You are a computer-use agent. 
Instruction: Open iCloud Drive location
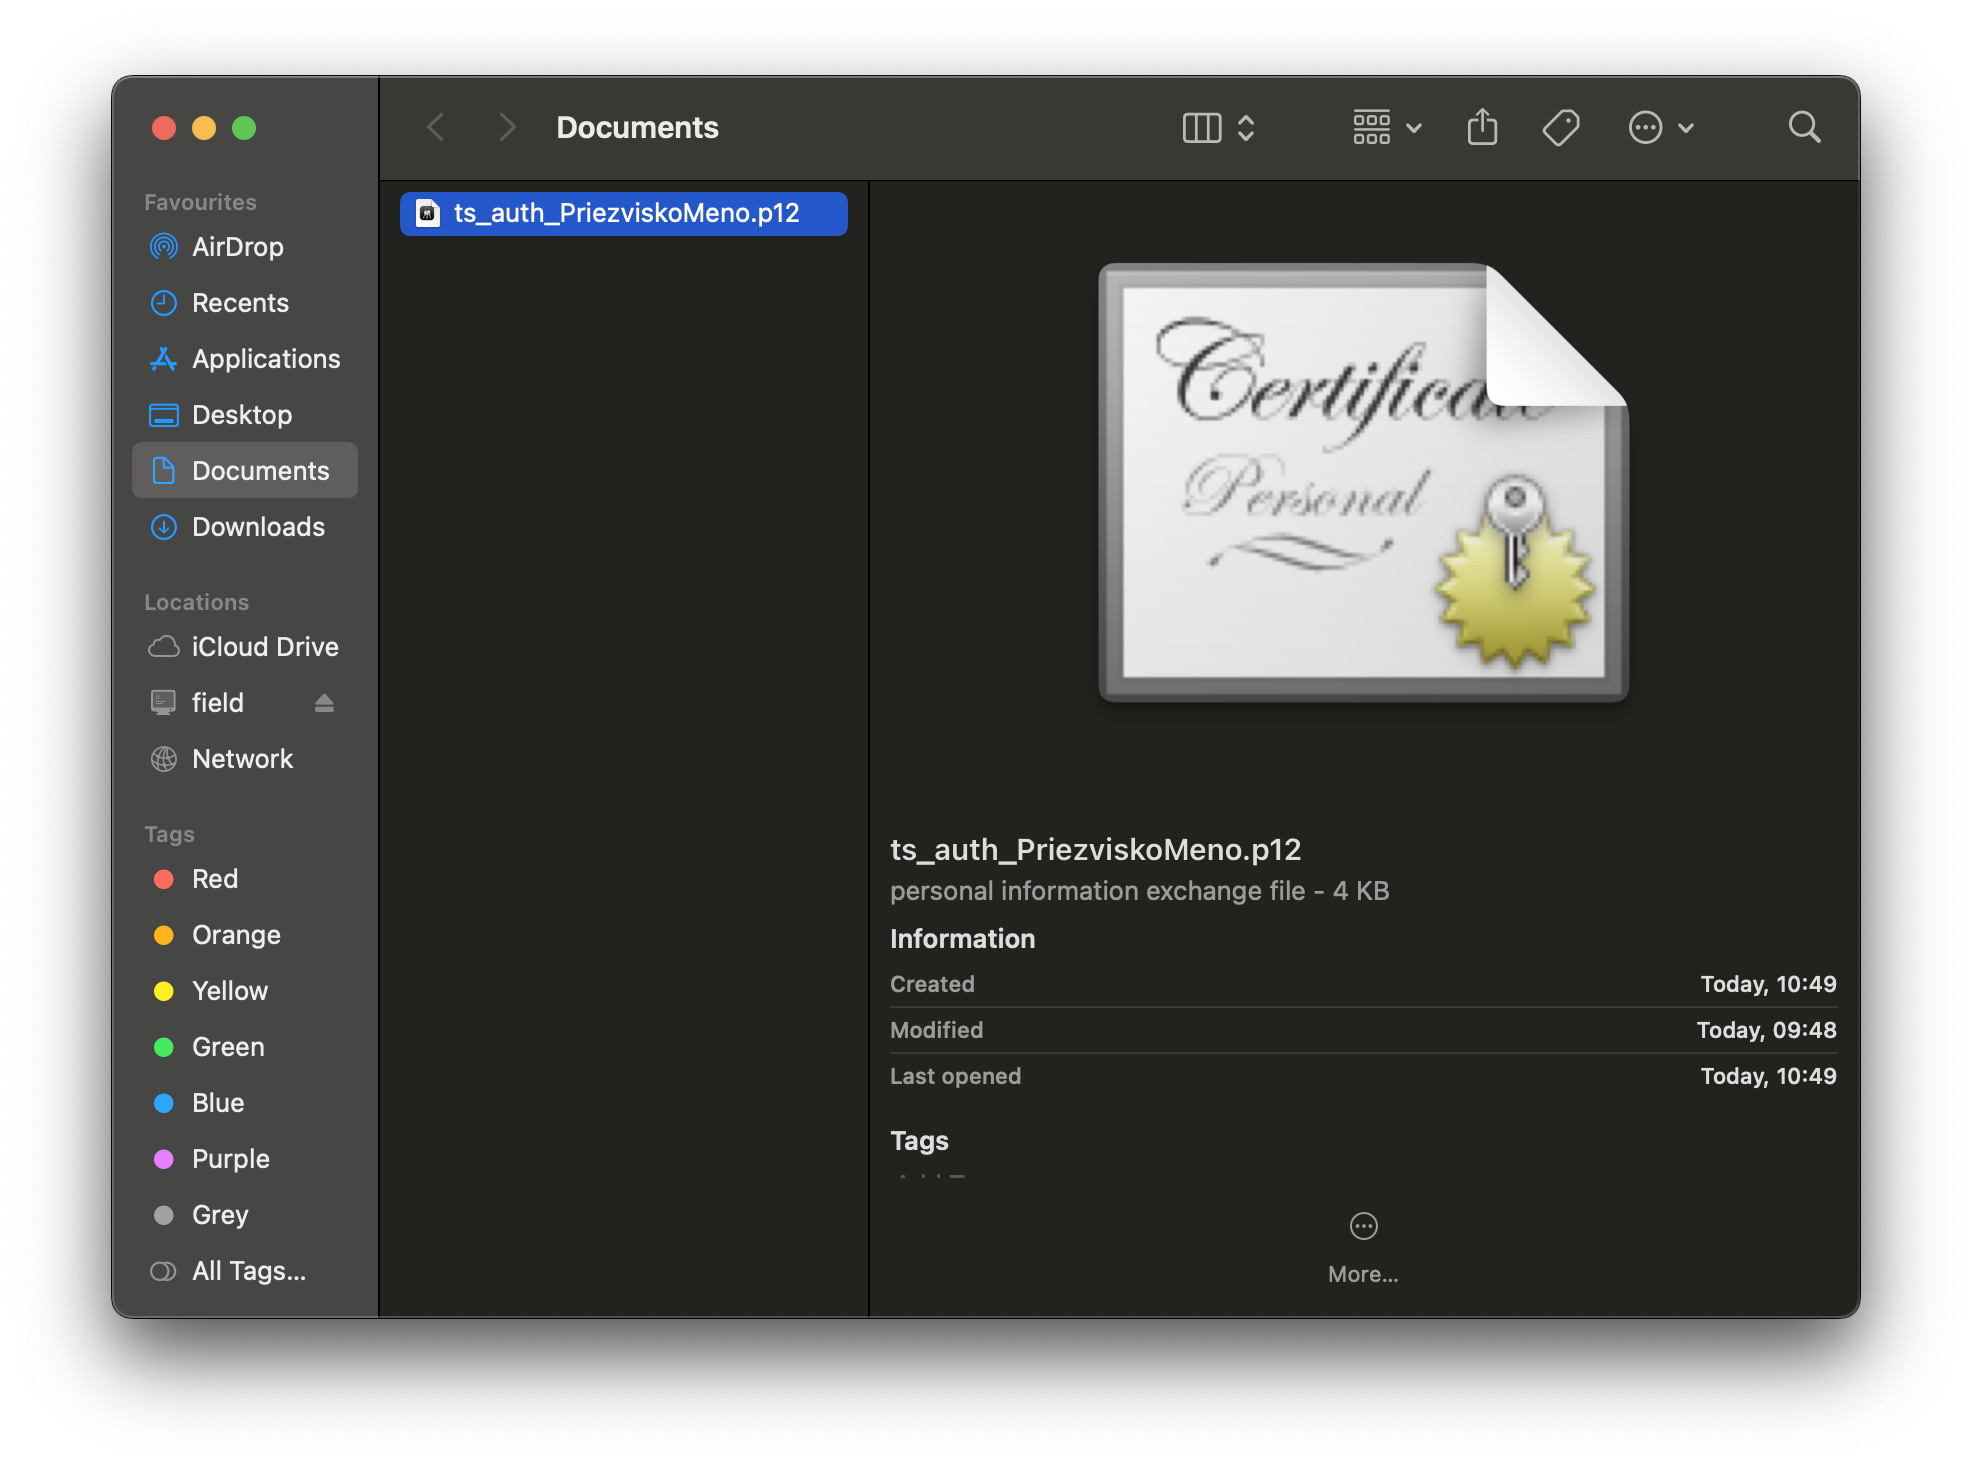(245, 647)
